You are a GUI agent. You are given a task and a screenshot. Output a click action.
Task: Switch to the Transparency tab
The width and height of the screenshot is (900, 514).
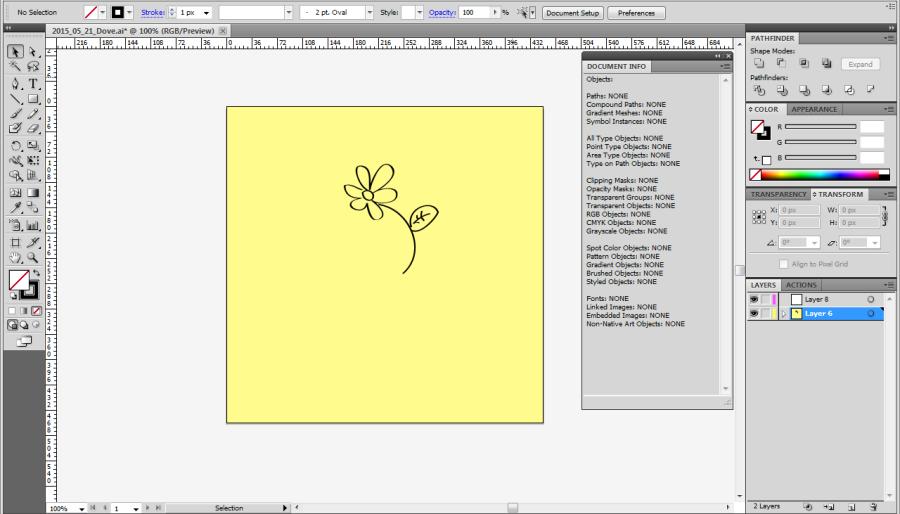coord(778,194)
